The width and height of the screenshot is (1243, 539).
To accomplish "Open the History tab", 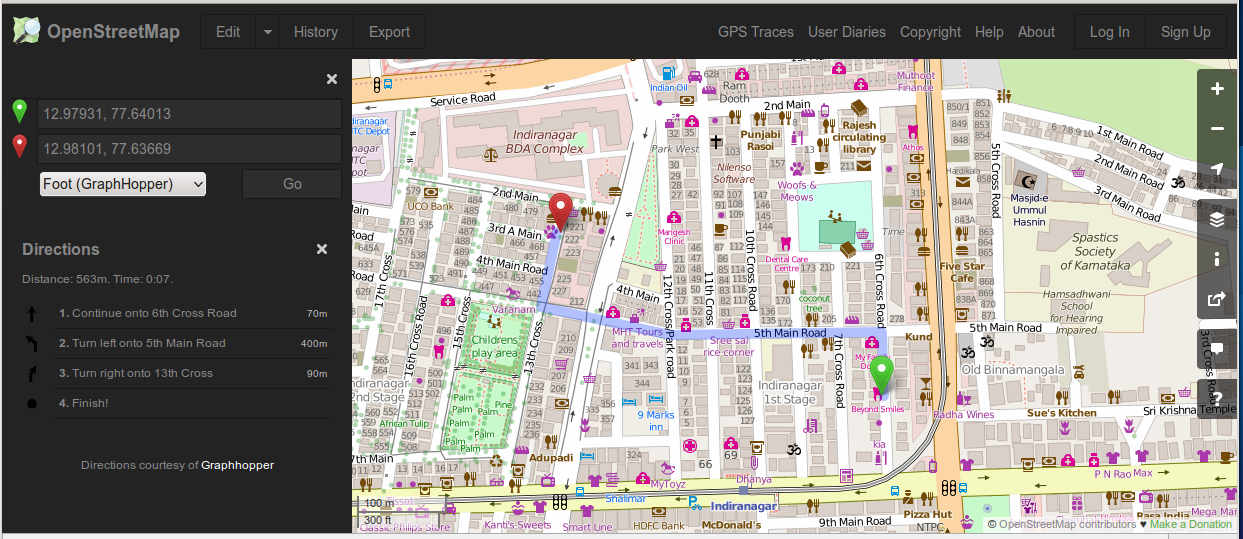I will [x=316, y=32].
